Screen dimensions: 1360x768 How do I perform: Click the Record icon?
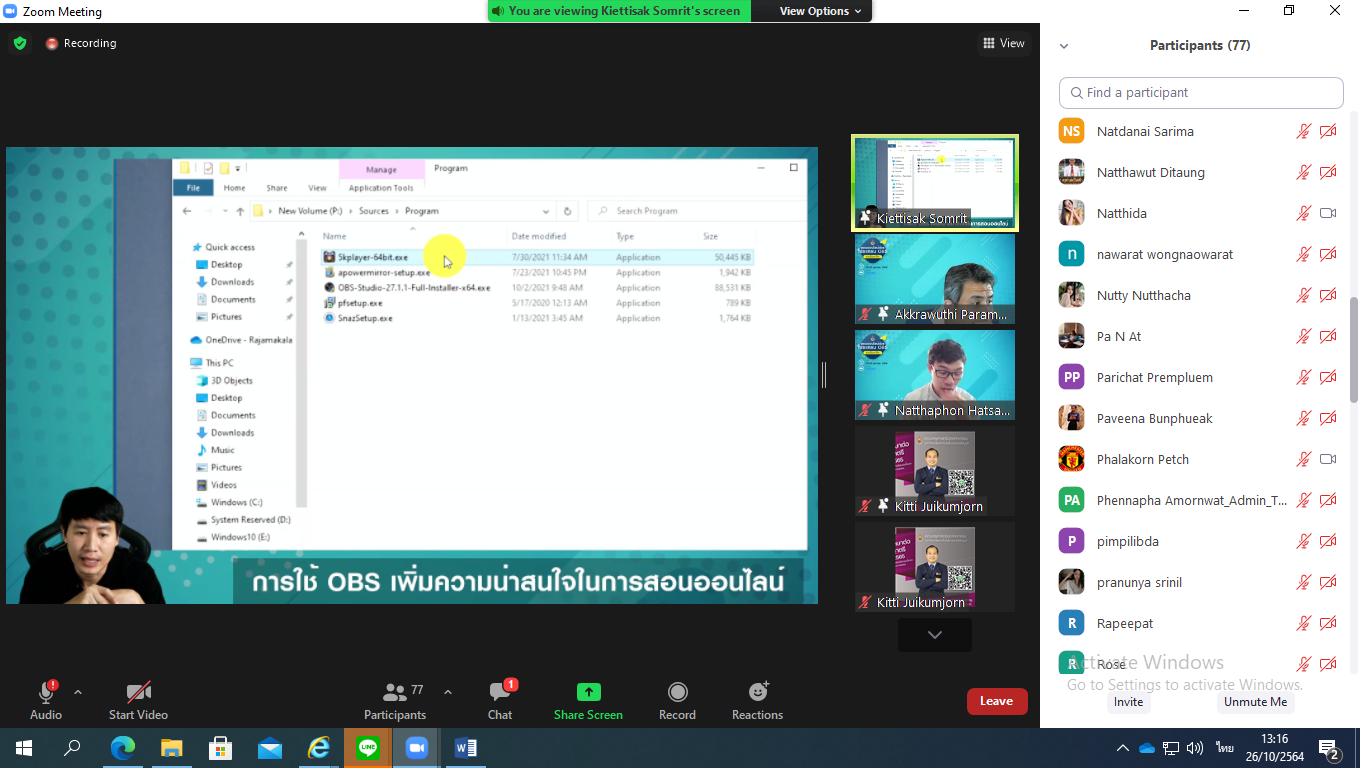[x=677, y=692]
